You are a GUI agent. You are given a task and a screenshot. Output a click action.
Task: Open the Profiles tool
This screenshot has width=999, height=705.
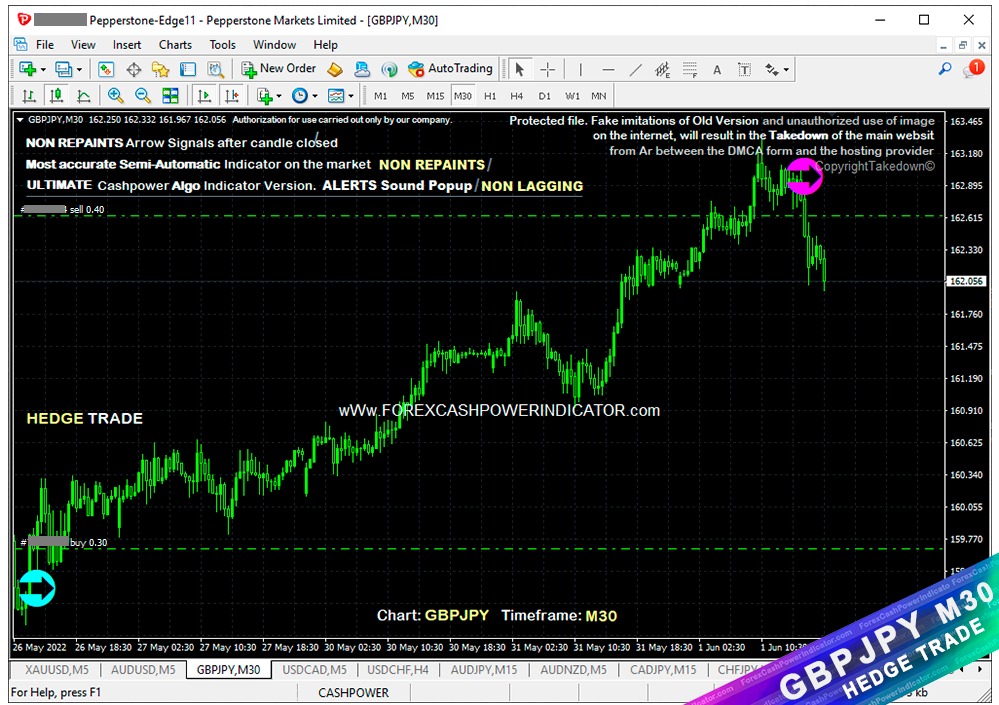pyautogui.click(x=63, y=69)
